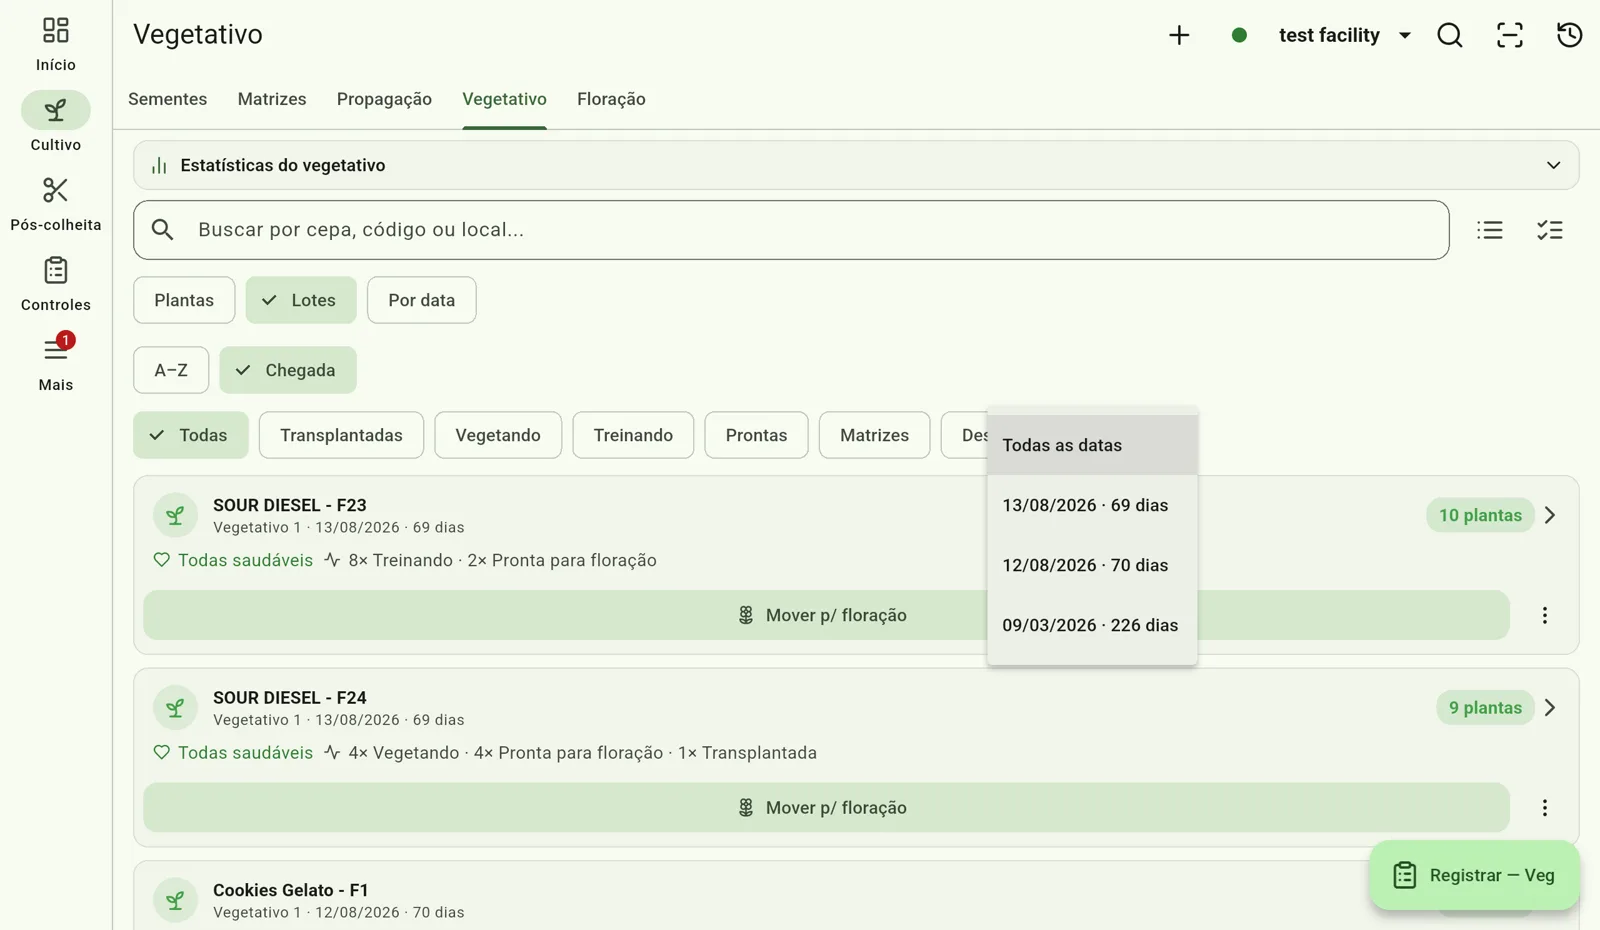Viewport: 1600px width, 930px height.
Task: Click Mover p/ floração for SOUR DIESEL - F24
Action: tap(826, 807)
